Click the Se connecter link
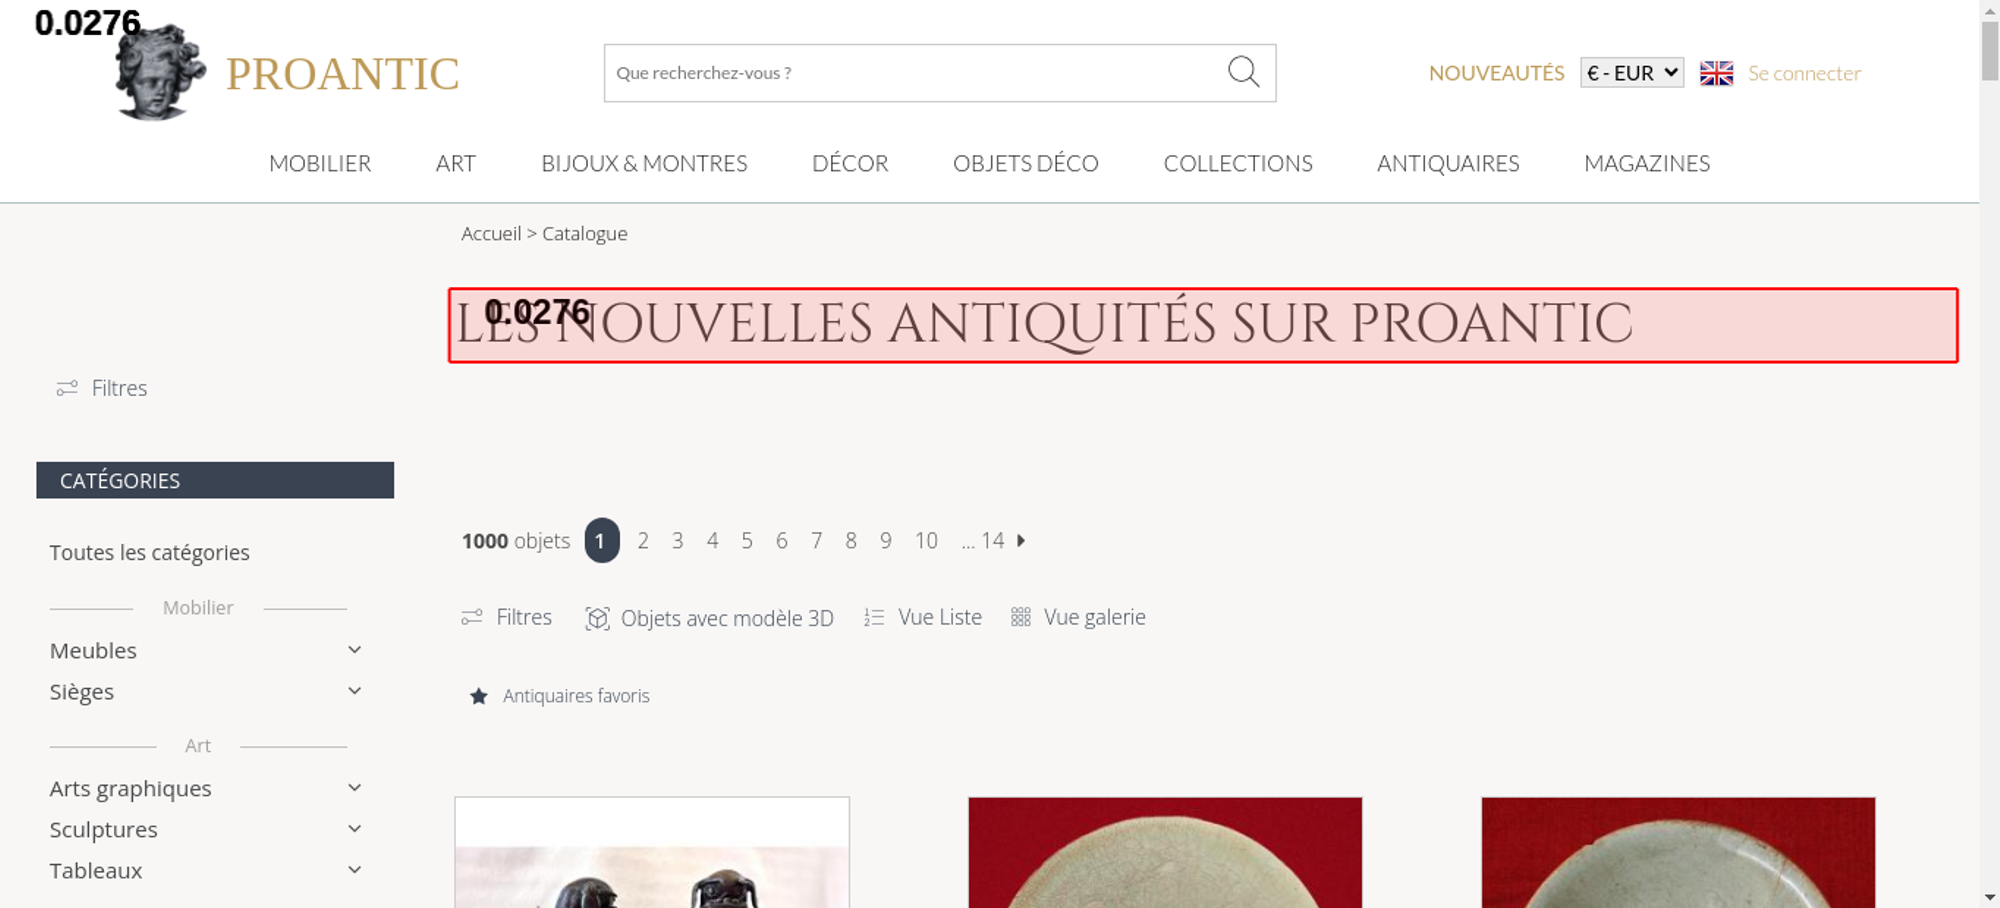2000x908 pixels. click(1804, 73)
